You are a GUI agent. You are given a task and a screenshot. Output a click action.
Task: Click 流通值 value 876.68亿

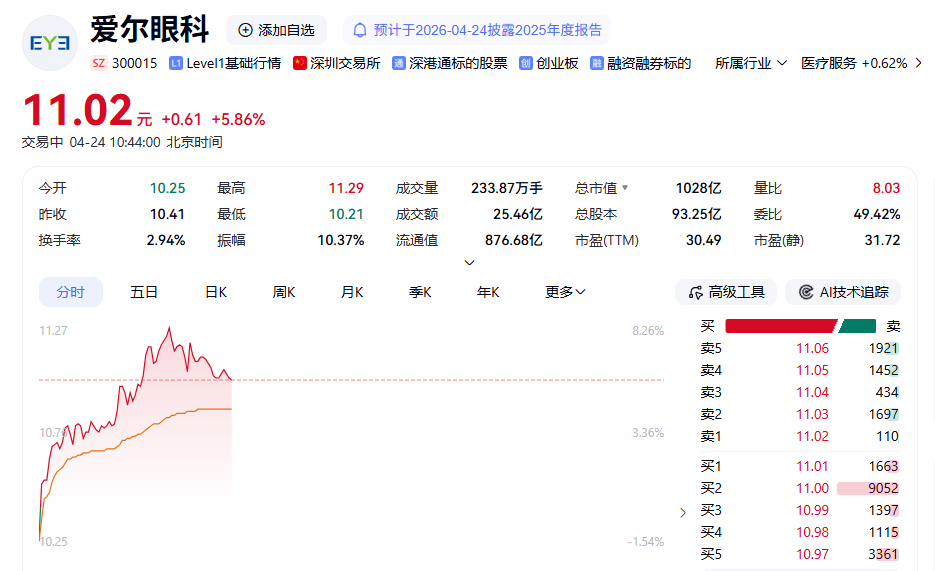click(x=513, y=240)
